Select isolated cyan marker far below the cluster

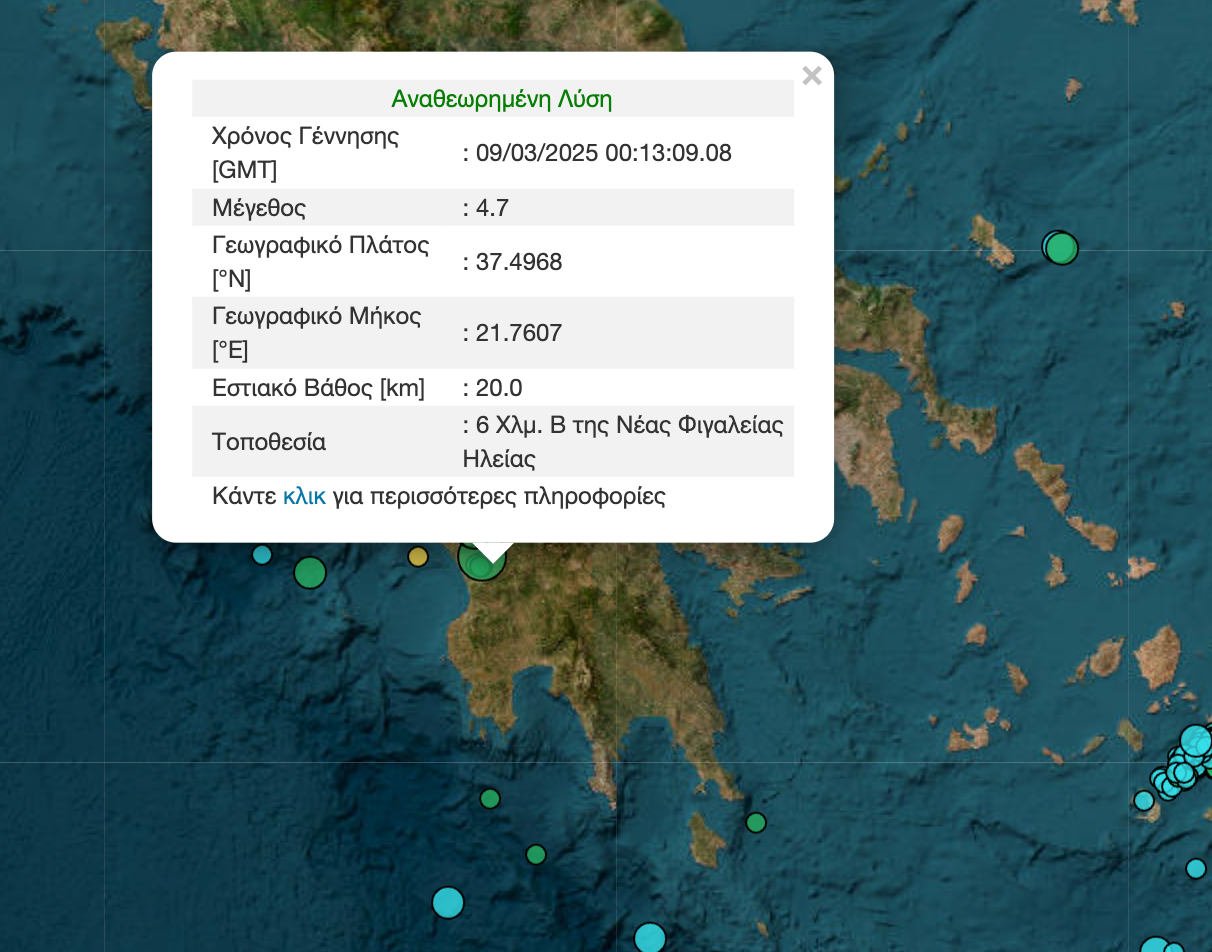pyautogui.click(x=1196, y=868)
